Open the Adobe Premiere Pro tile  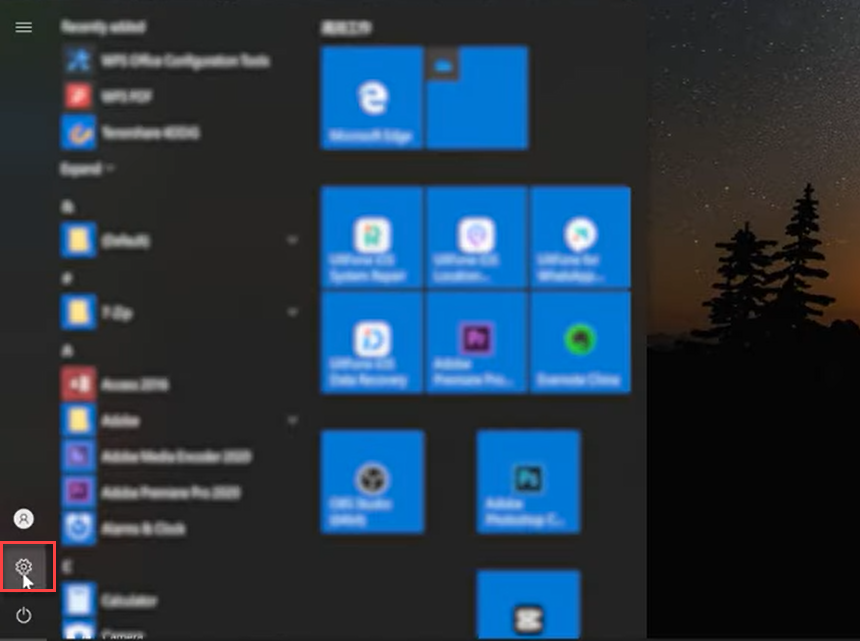pos(476,342)
